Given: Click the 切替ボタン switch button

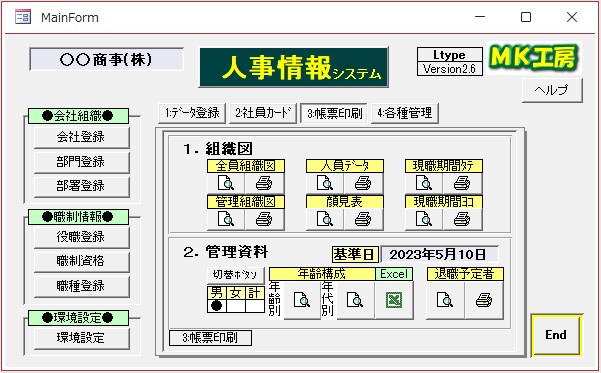Looking at the screenshot, I should tap(235, 275).
